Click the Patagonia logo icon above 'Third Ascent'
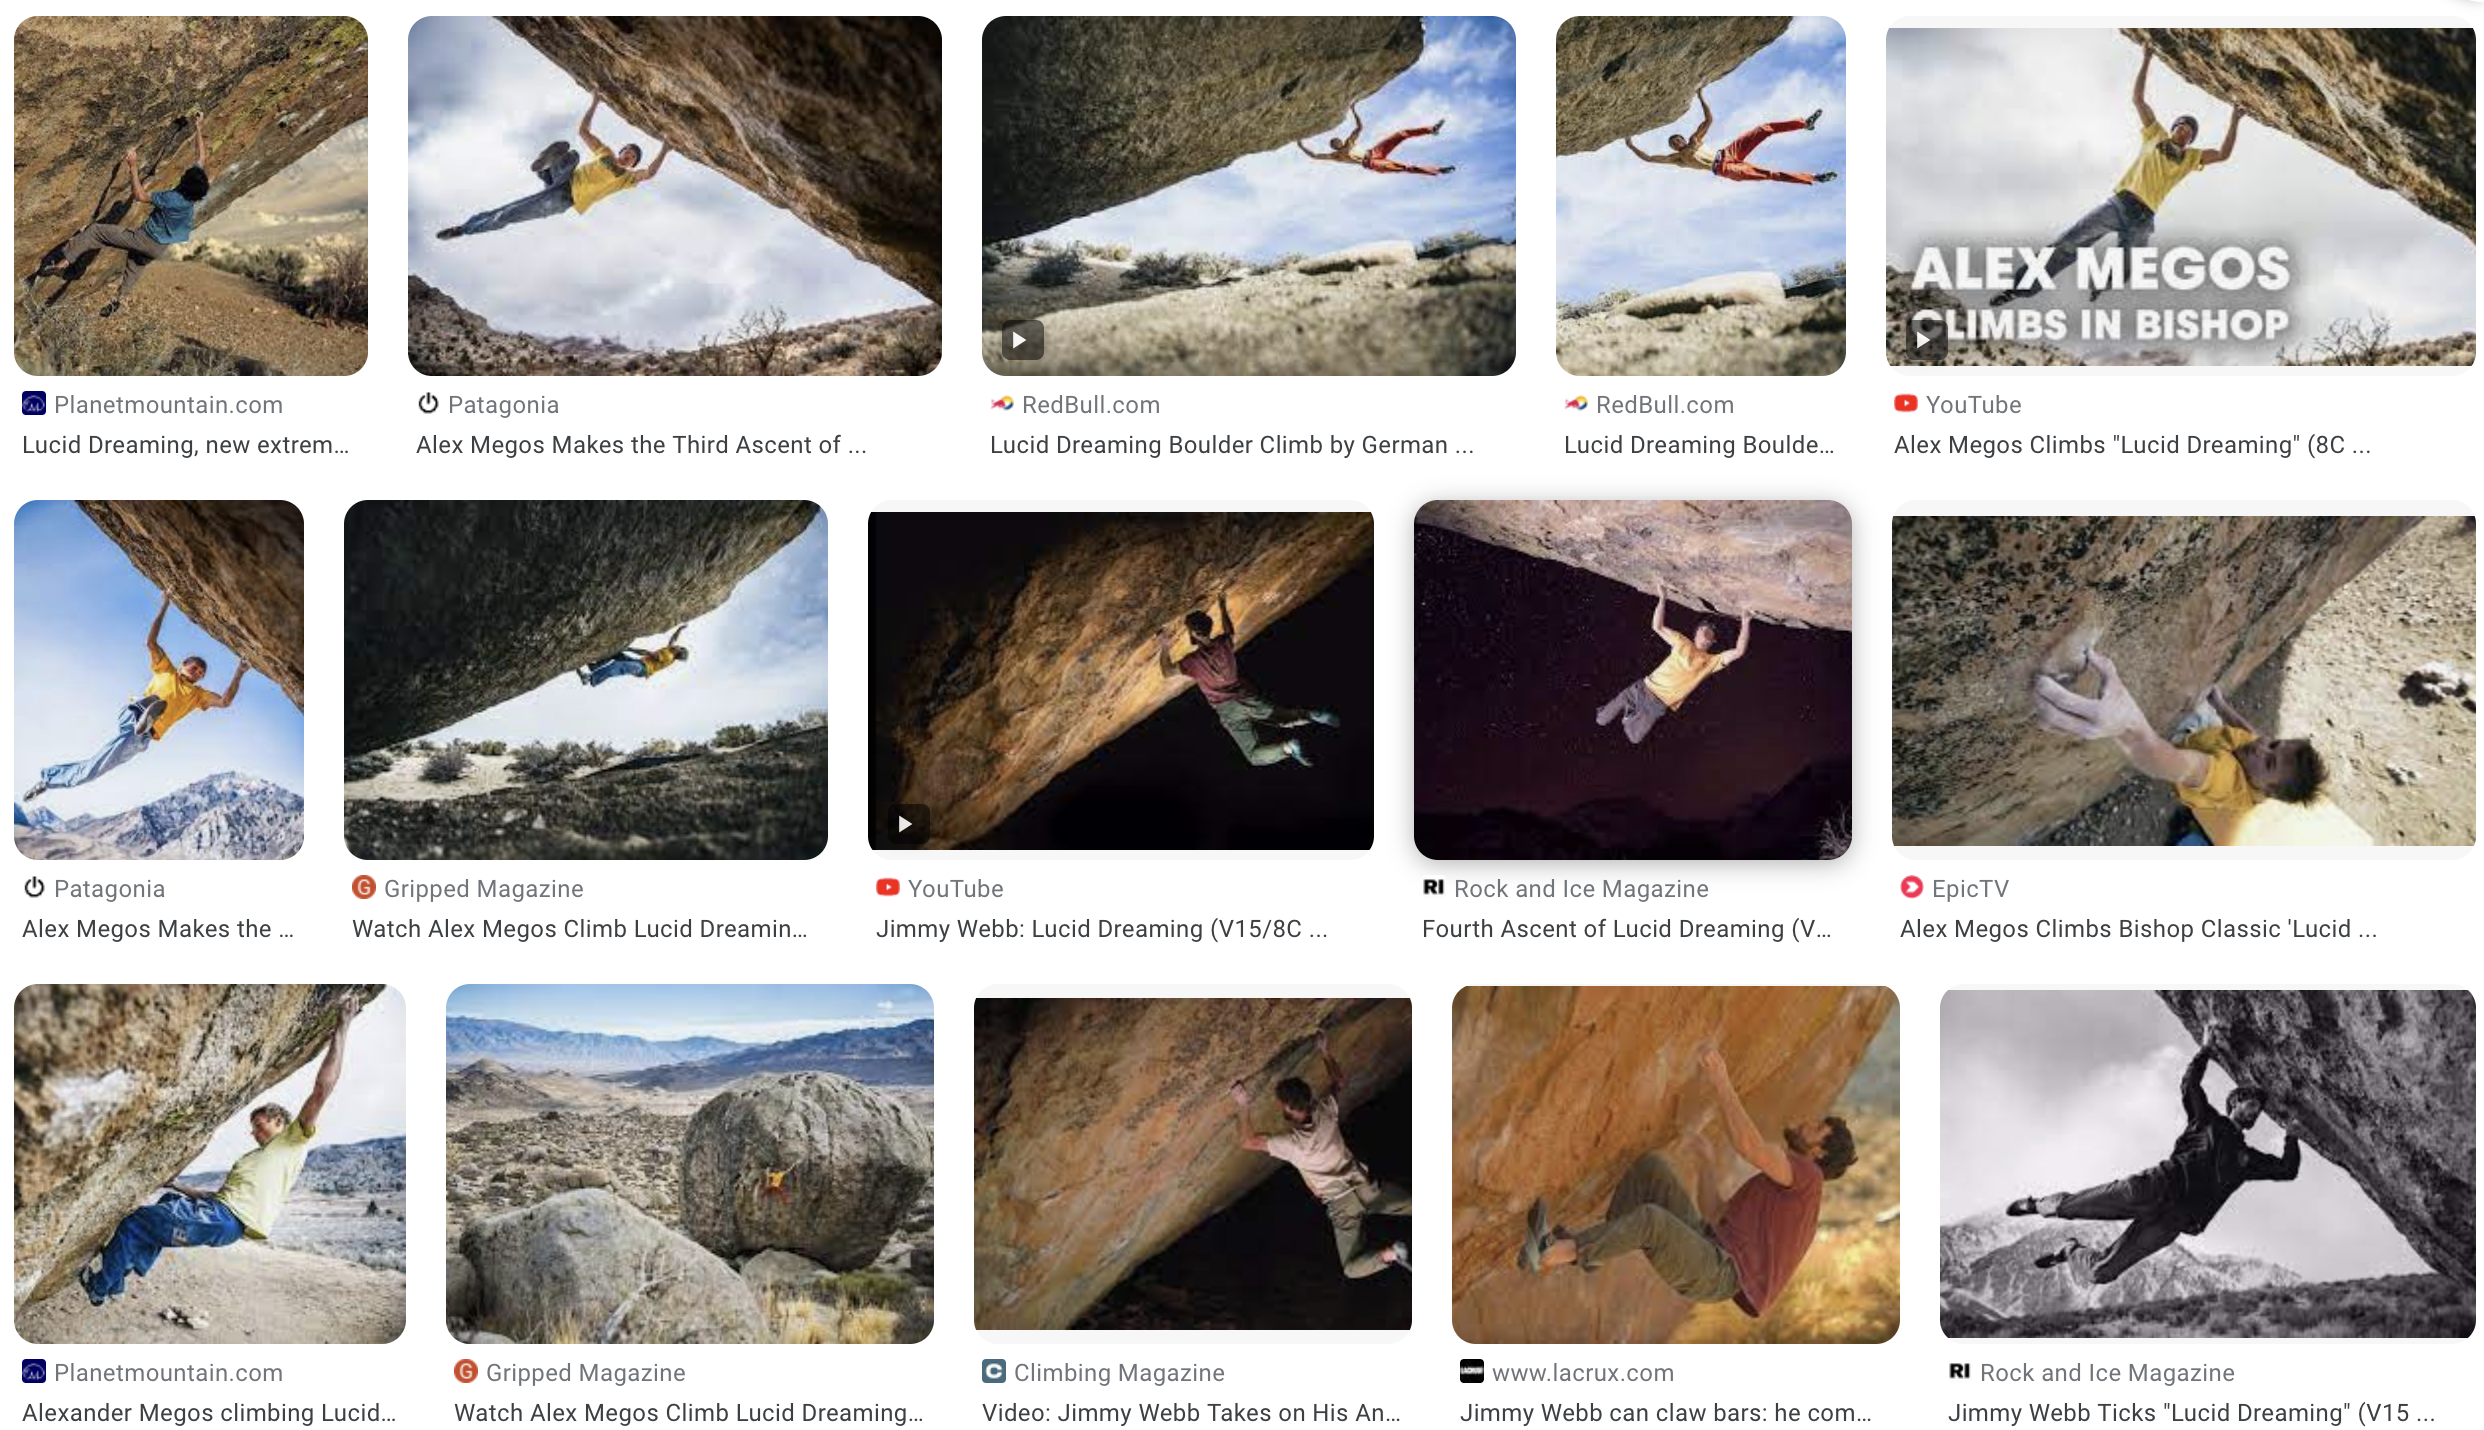The height and width of the screenshot is (1430, 2484). [428, 404]
